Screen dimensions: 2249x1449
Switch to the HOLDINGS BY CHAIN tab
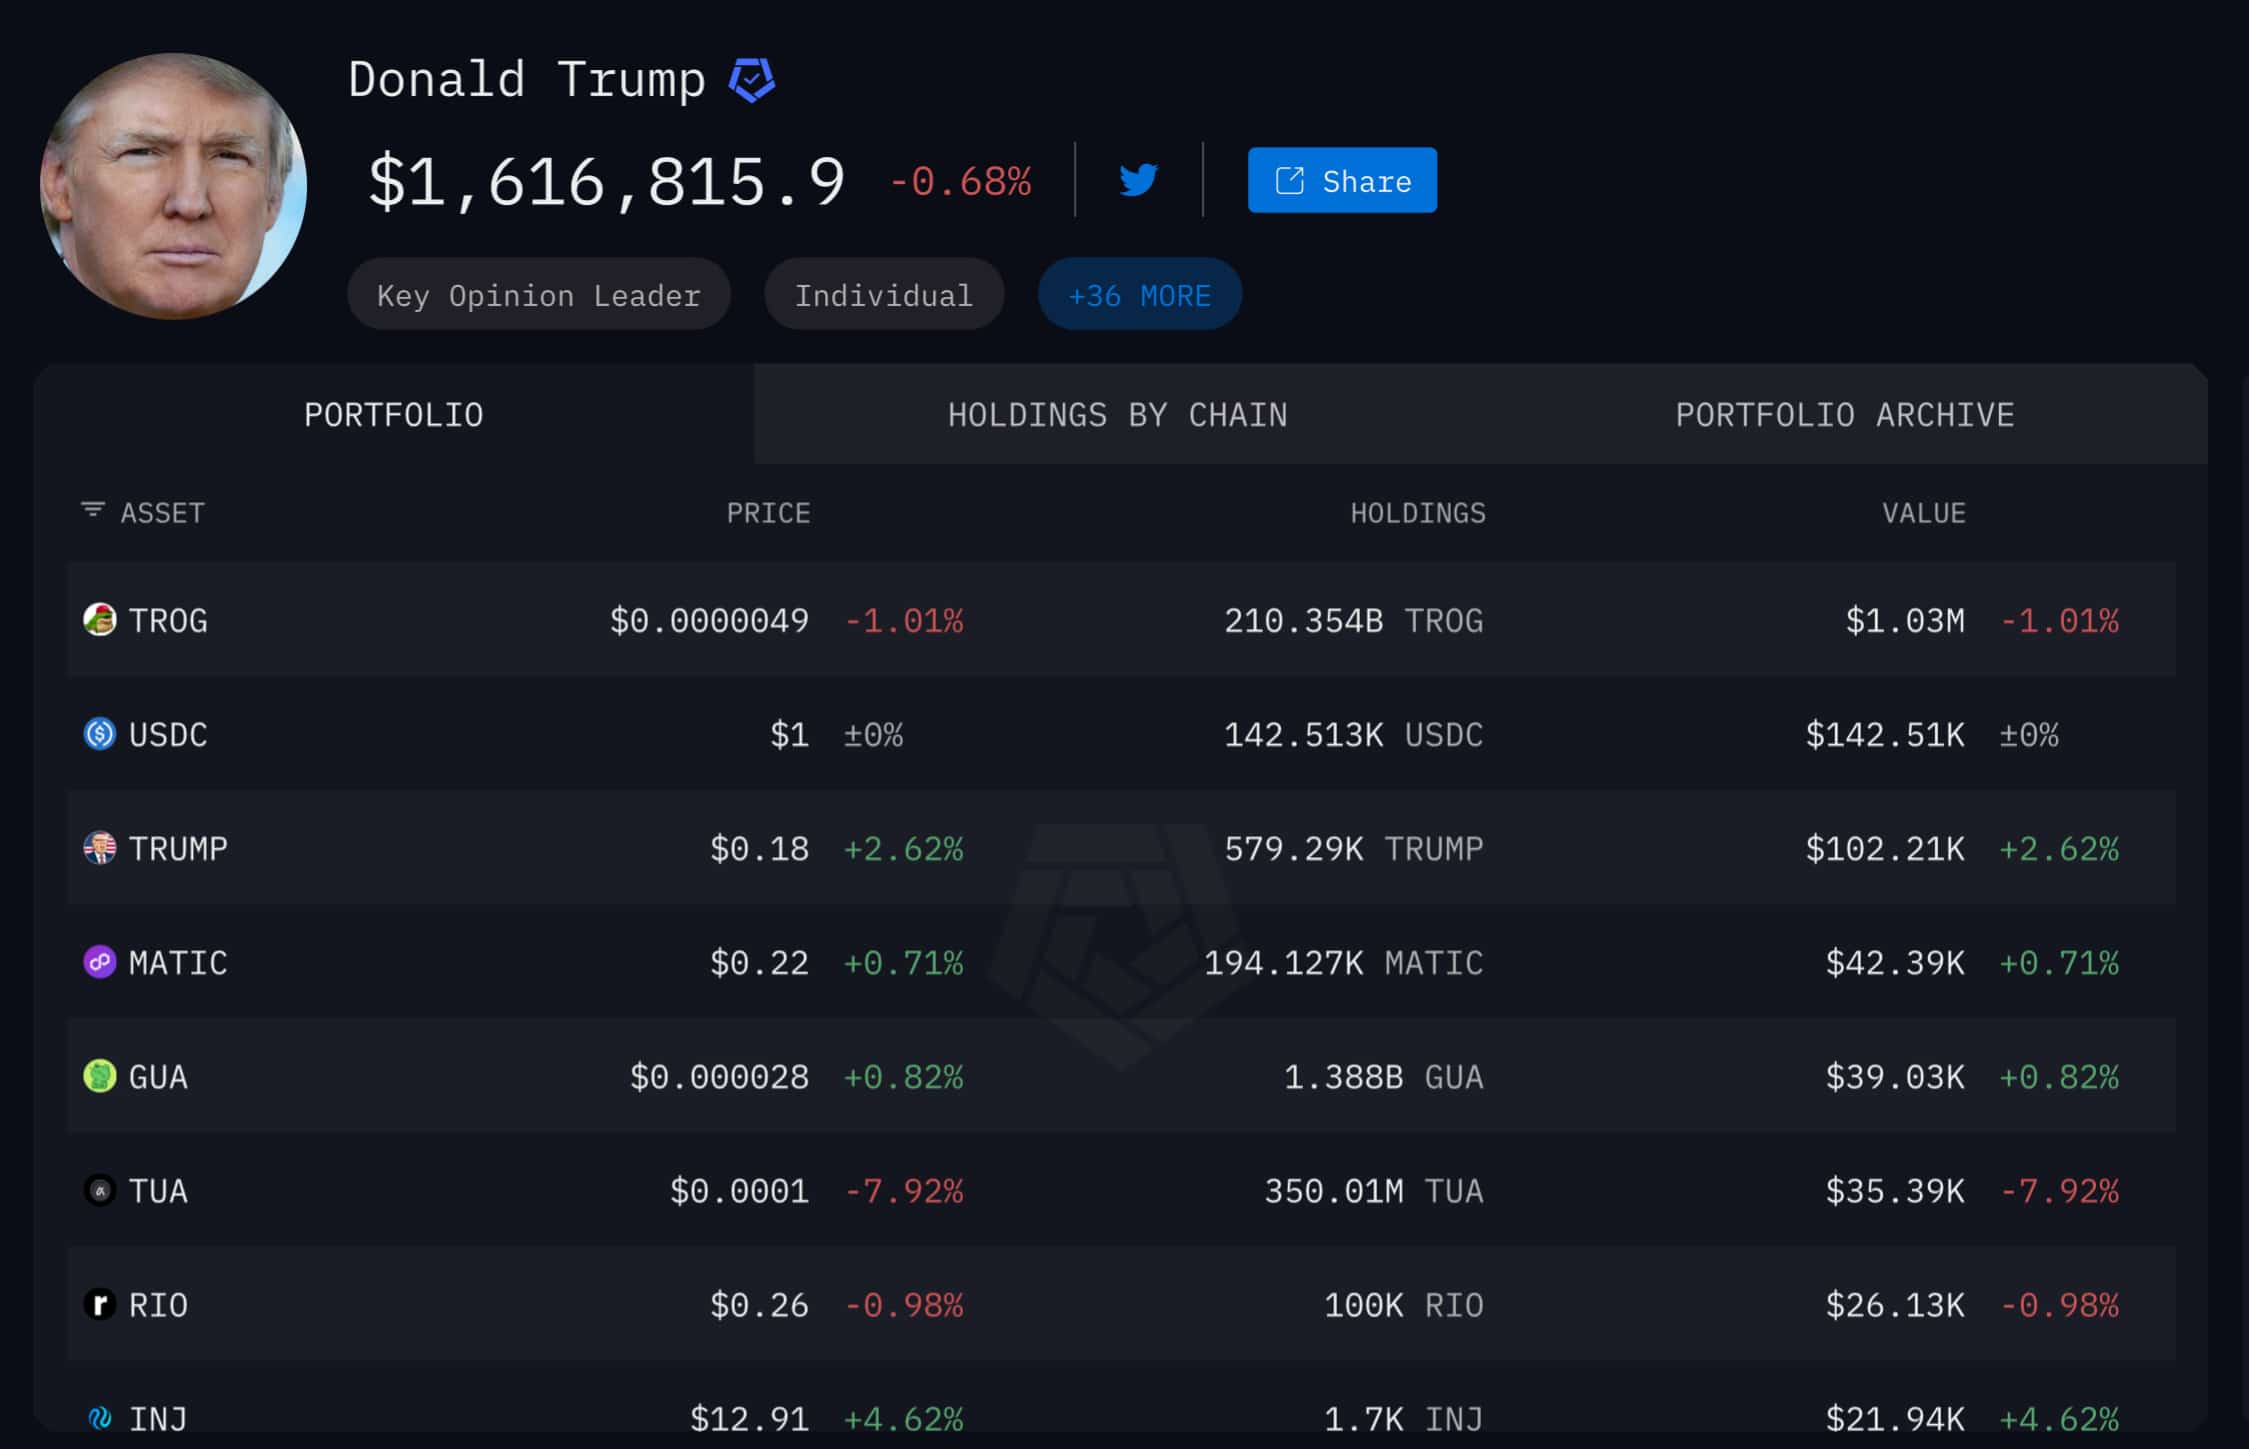click(1116, 413)
